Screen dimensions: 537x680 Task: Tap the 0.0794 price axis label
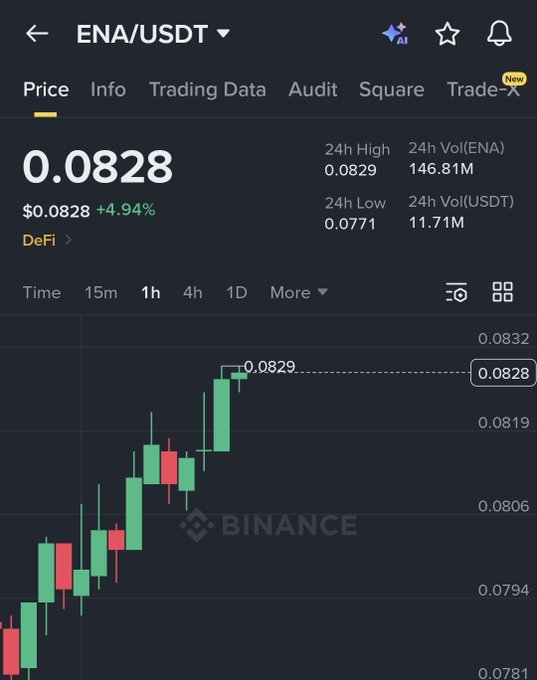click(504, 590)
